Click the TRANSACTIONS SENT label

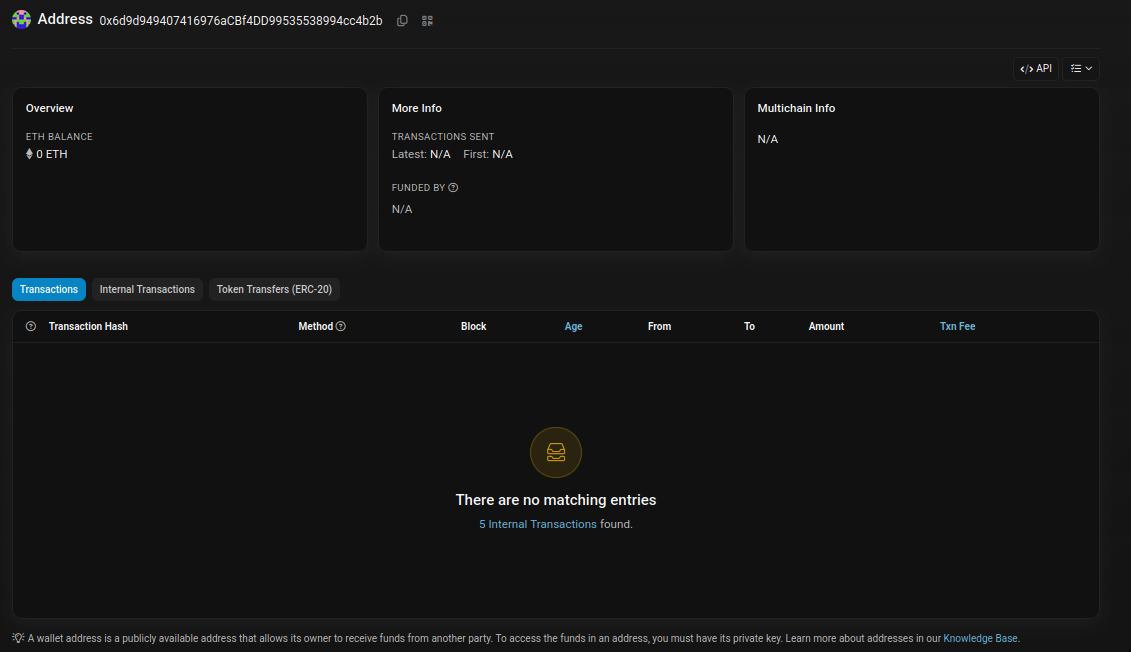(x=443, y=136)
